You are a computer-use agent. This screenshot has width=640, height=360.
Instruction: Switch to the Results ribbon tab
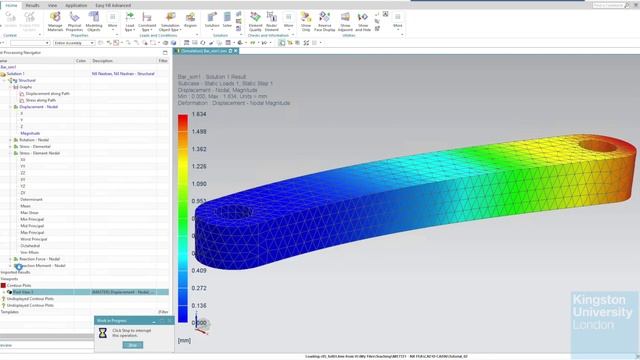pos(32,5)
